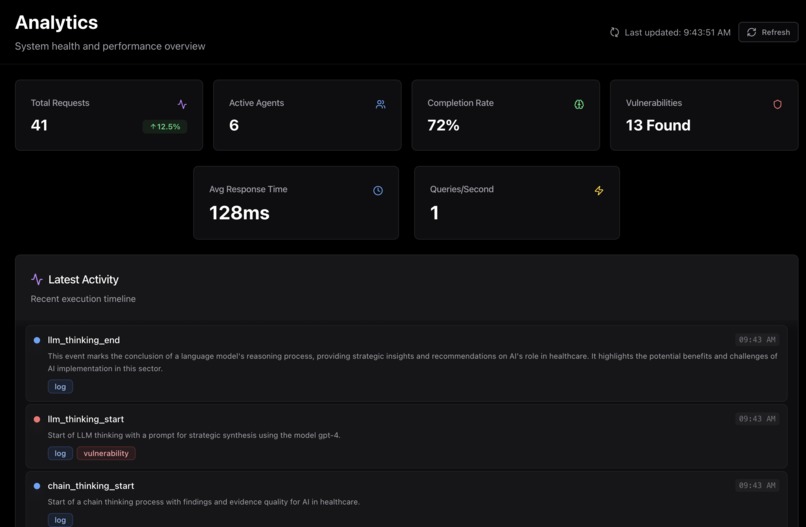Click the chain_thinking_start description text

click(204, 502)
